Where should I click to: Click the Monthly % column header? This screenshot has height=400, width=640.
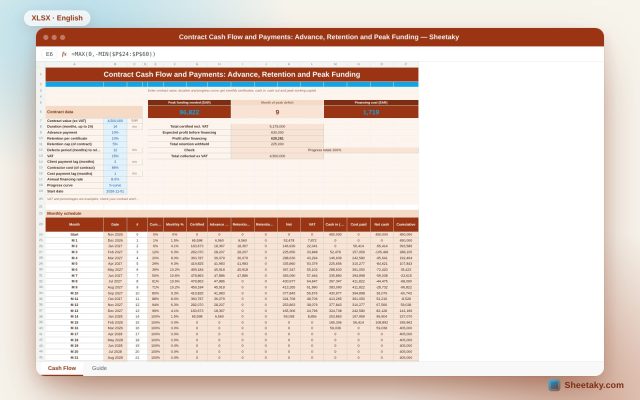click(x=175, y=224)
